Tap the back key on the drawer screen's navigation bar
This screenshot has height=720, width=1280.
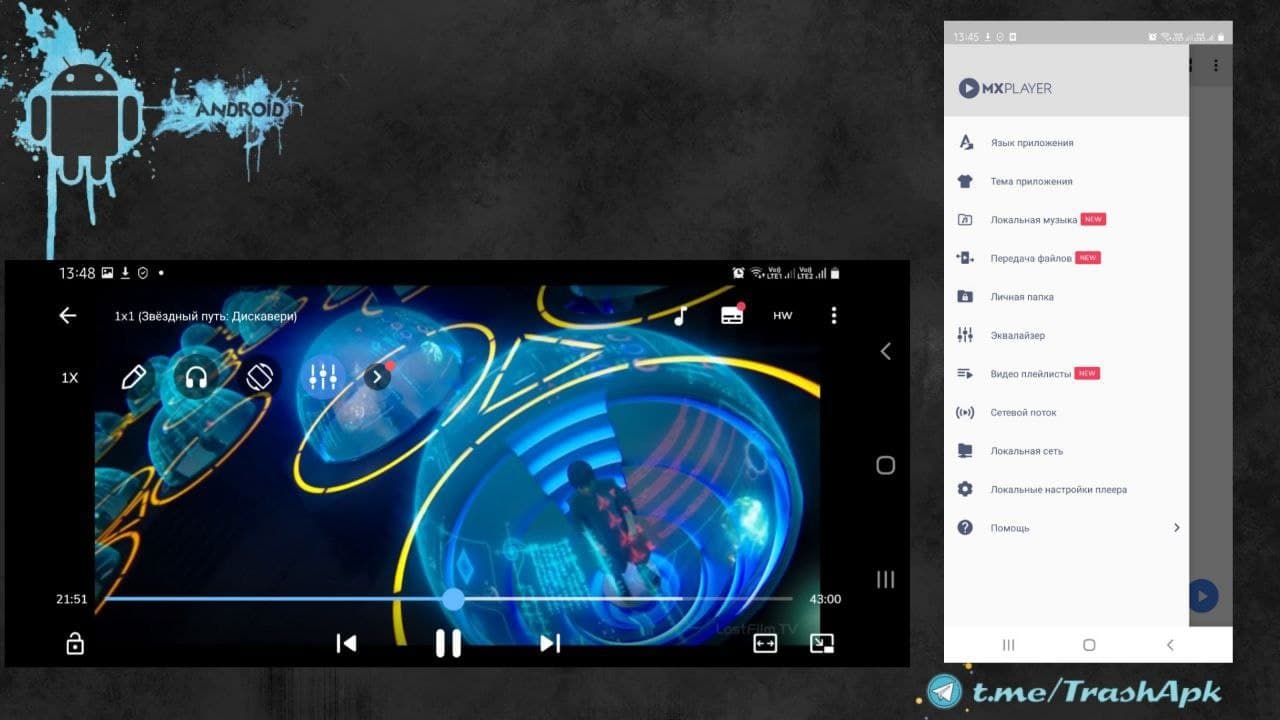coord(1170,646)
